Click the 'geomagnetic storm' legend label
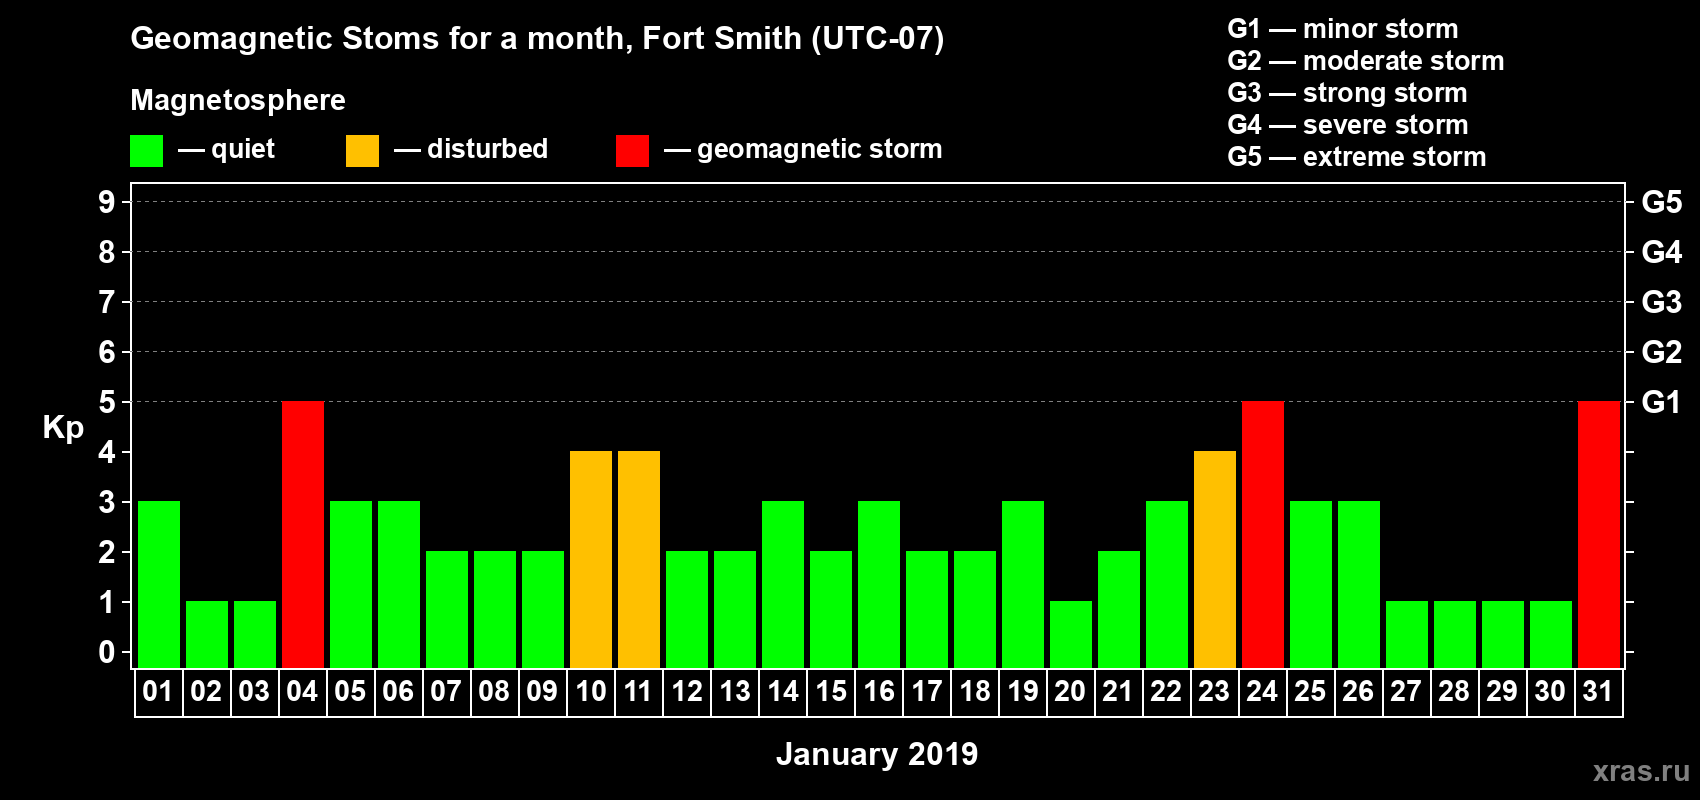The width and height of the screenshot is (1700, 800). tap(819, 150)
